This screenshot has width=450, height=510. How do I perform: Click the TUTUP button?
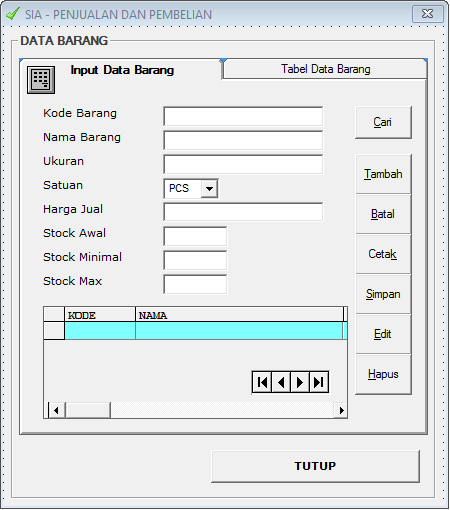coord(315,466)
